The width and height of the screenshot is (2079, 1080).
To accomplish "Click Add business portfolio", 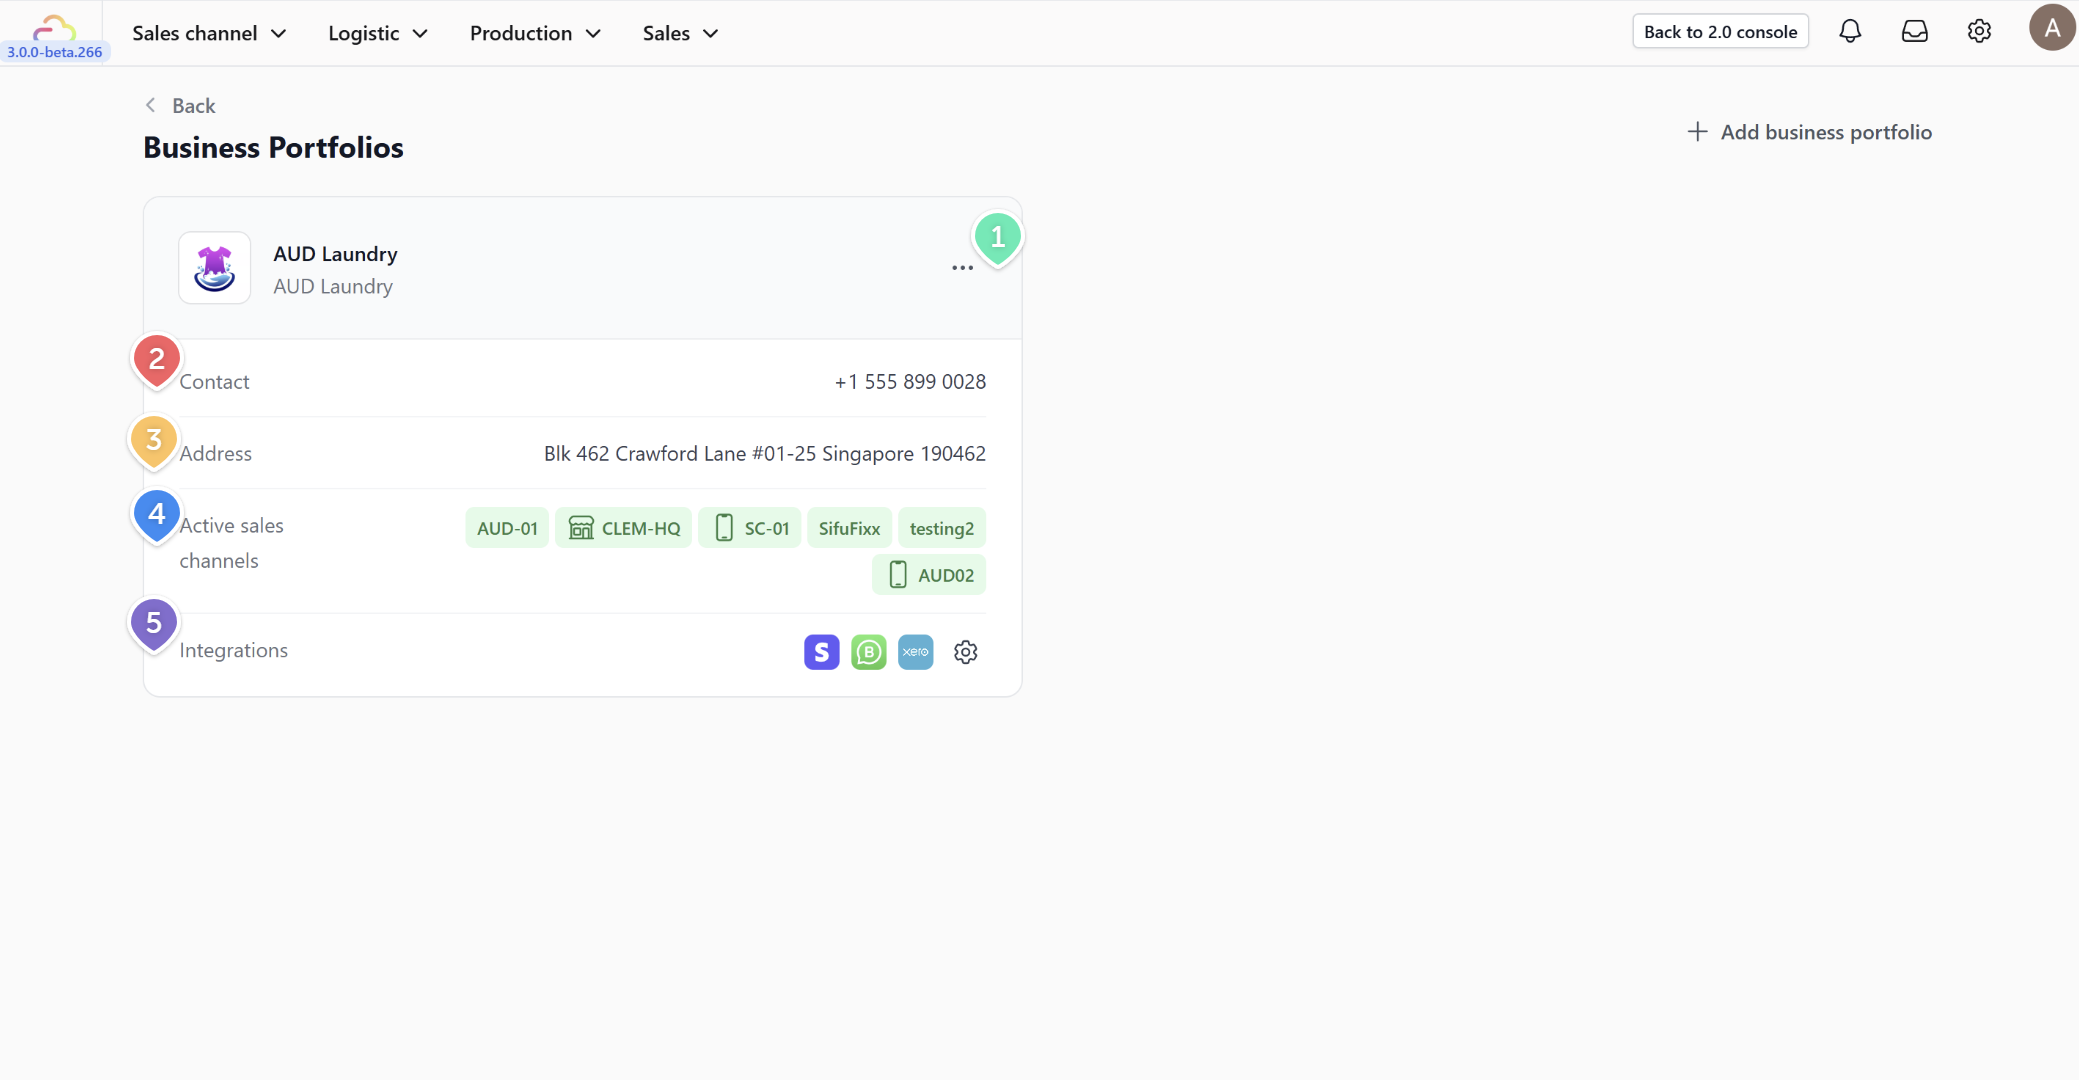I will coord(1809,132).
